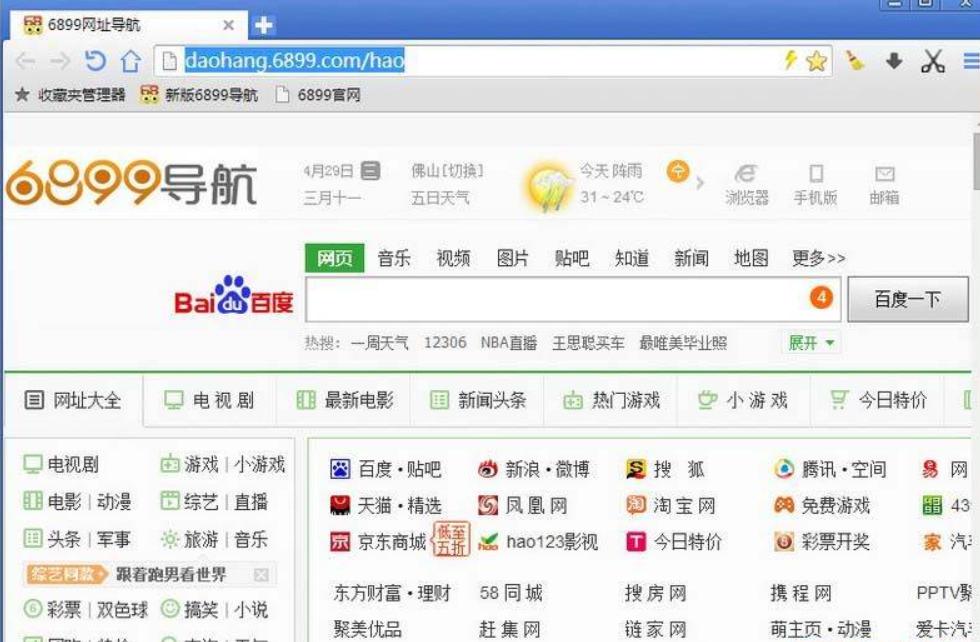Open 新浪·微博 site link

[533, 469]
